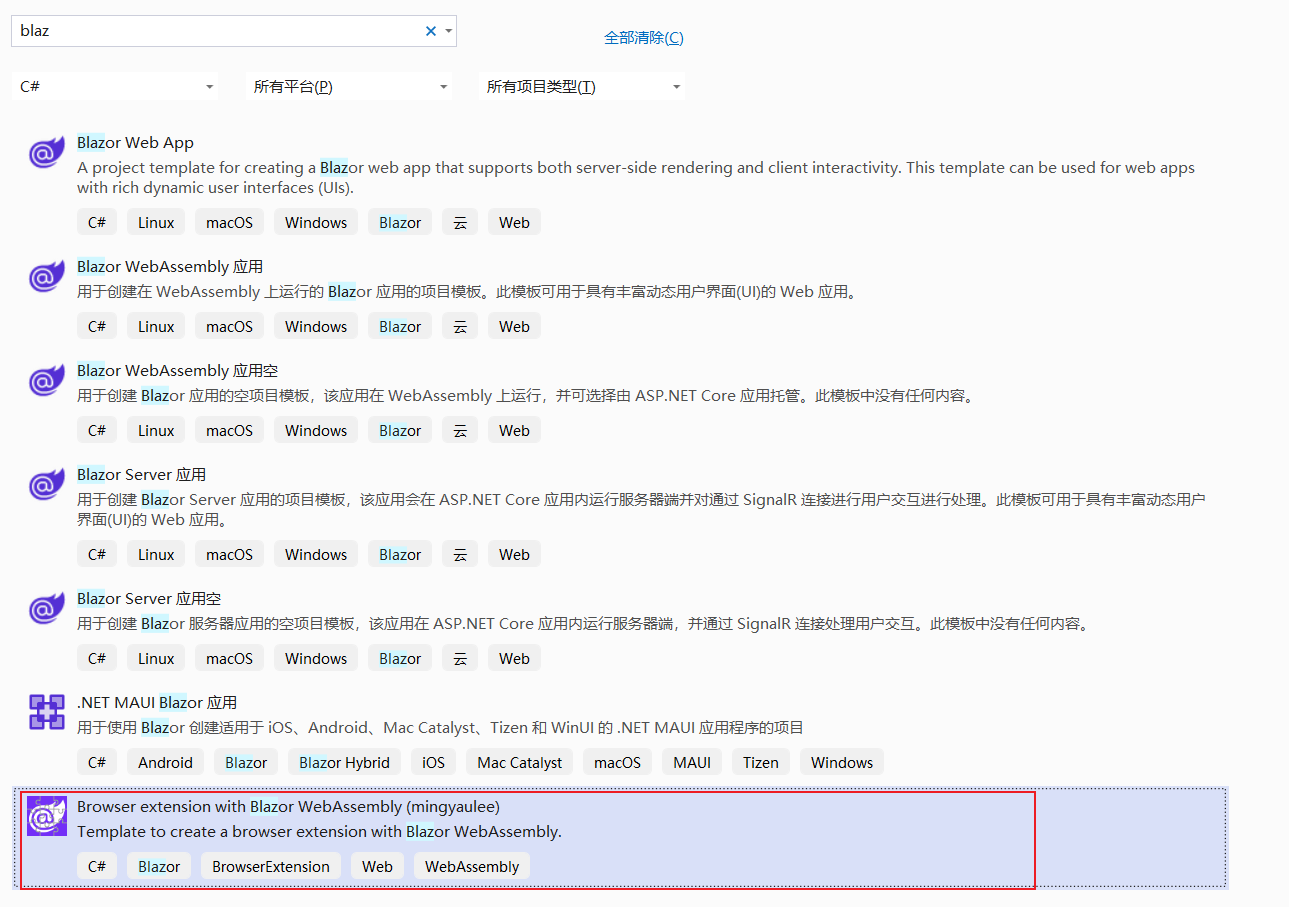The width and height of the screenshot is (1289, 907).
Task: Select "Browser extension with Blazor WebAssembly (mingyaulee)" title
Action: [288, 807]
